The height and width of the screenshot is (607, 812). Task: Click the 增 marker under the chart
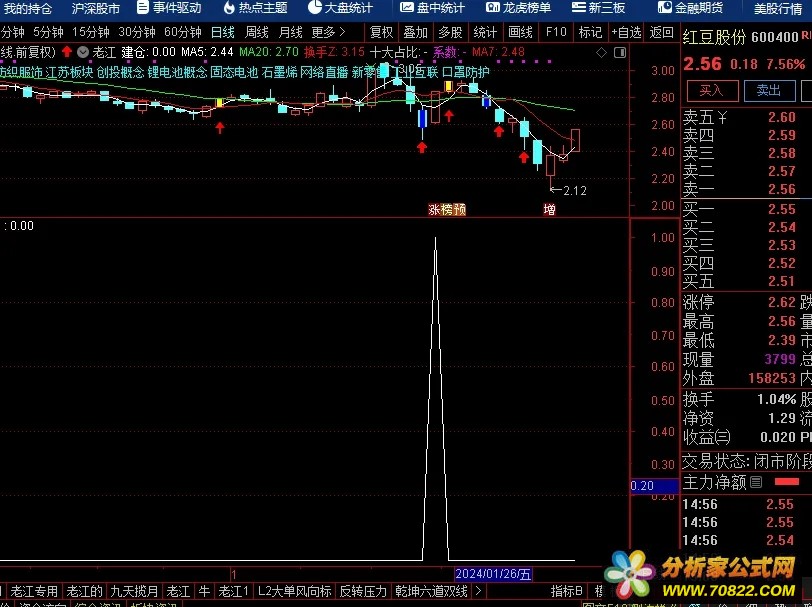(x=549, y=209)
